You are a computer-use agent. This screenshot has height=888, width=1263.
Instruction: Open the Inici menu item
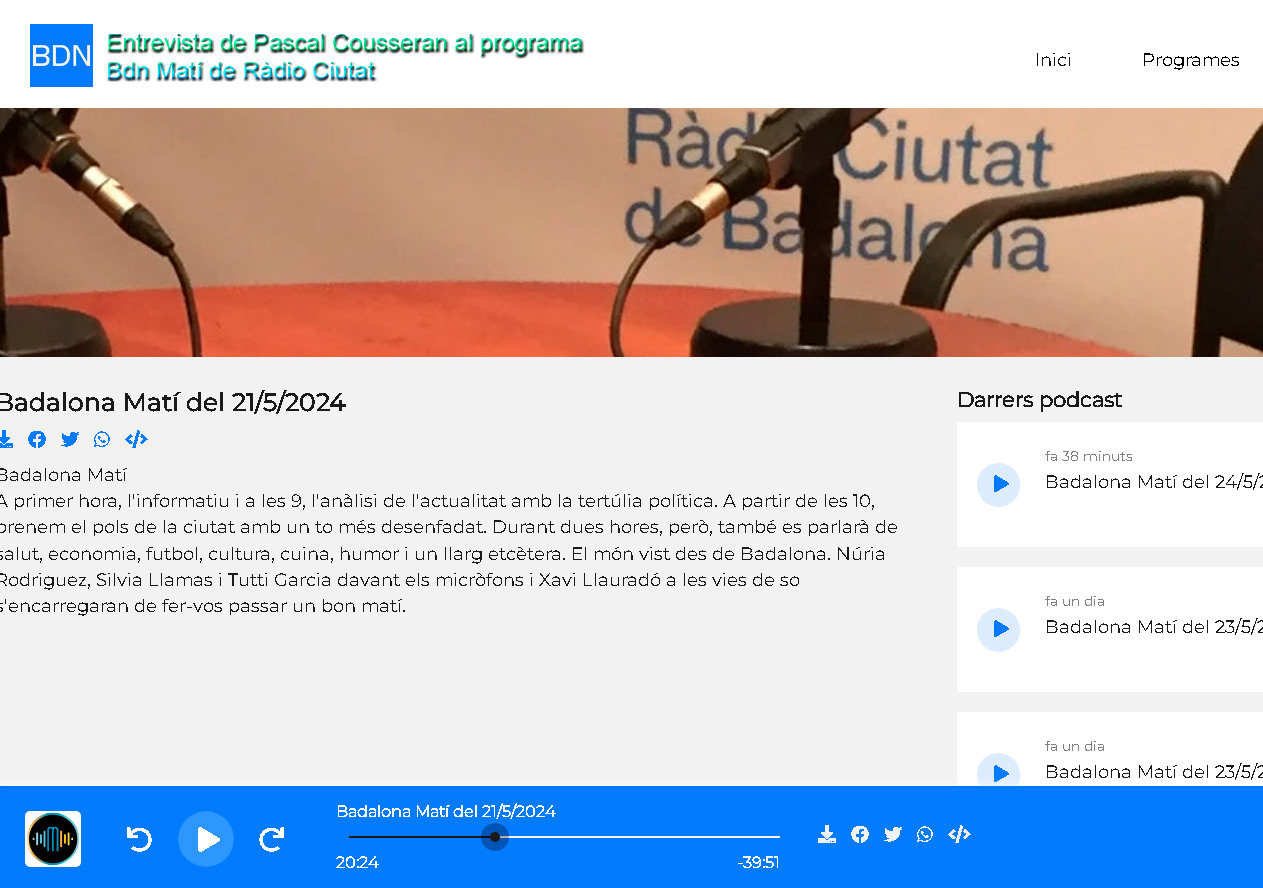(x=1053, y=60)
